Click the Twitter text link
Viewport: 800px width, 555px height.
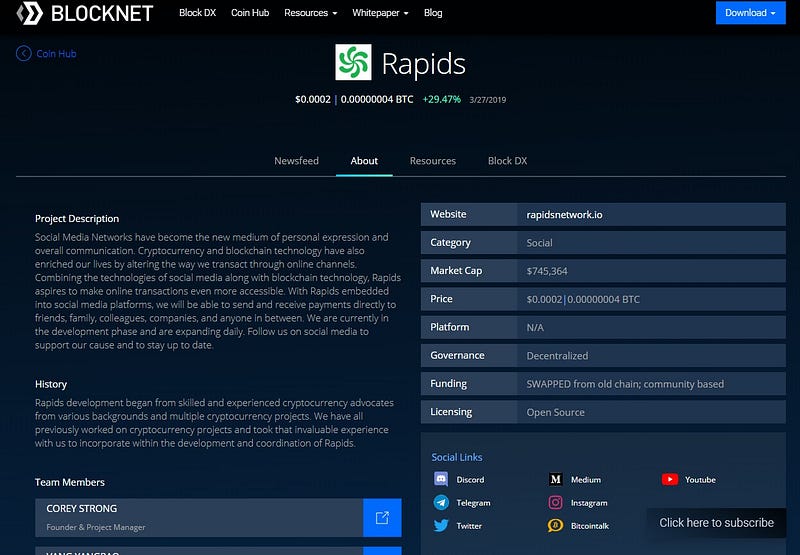(x=469, y=526)
